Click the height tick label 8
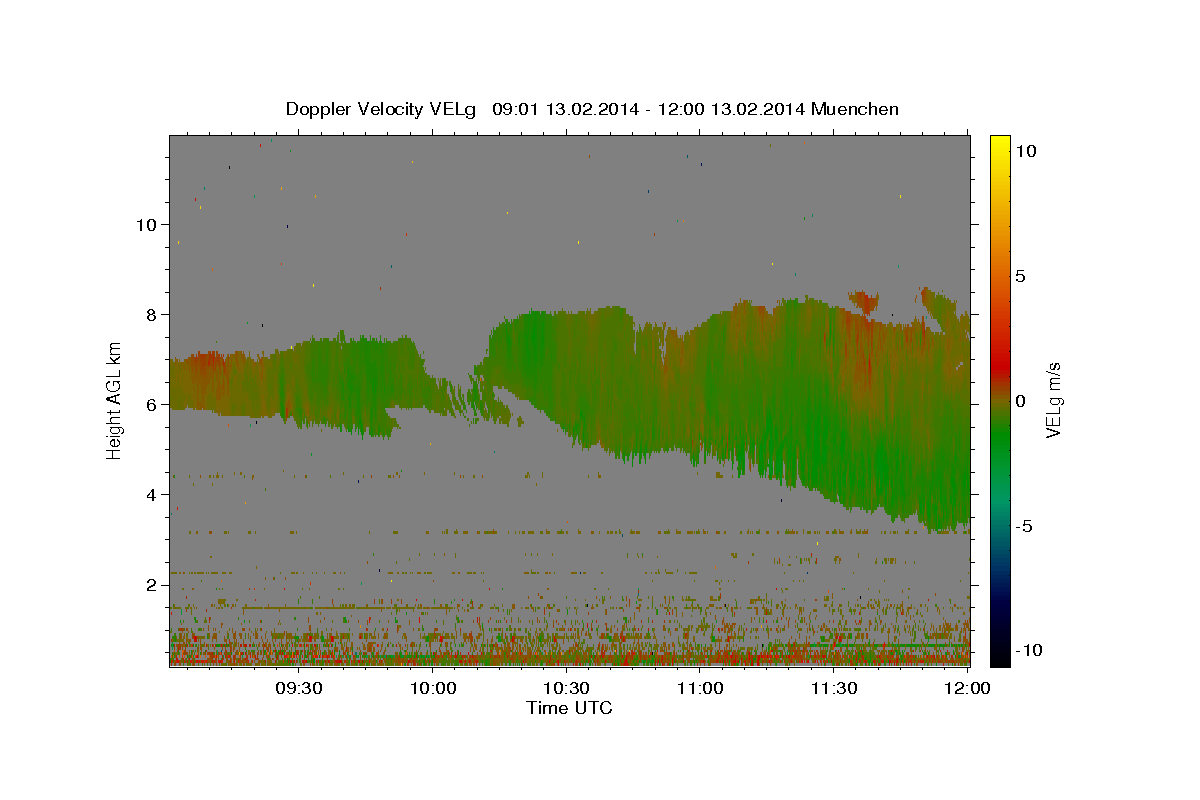 point(150,315)
